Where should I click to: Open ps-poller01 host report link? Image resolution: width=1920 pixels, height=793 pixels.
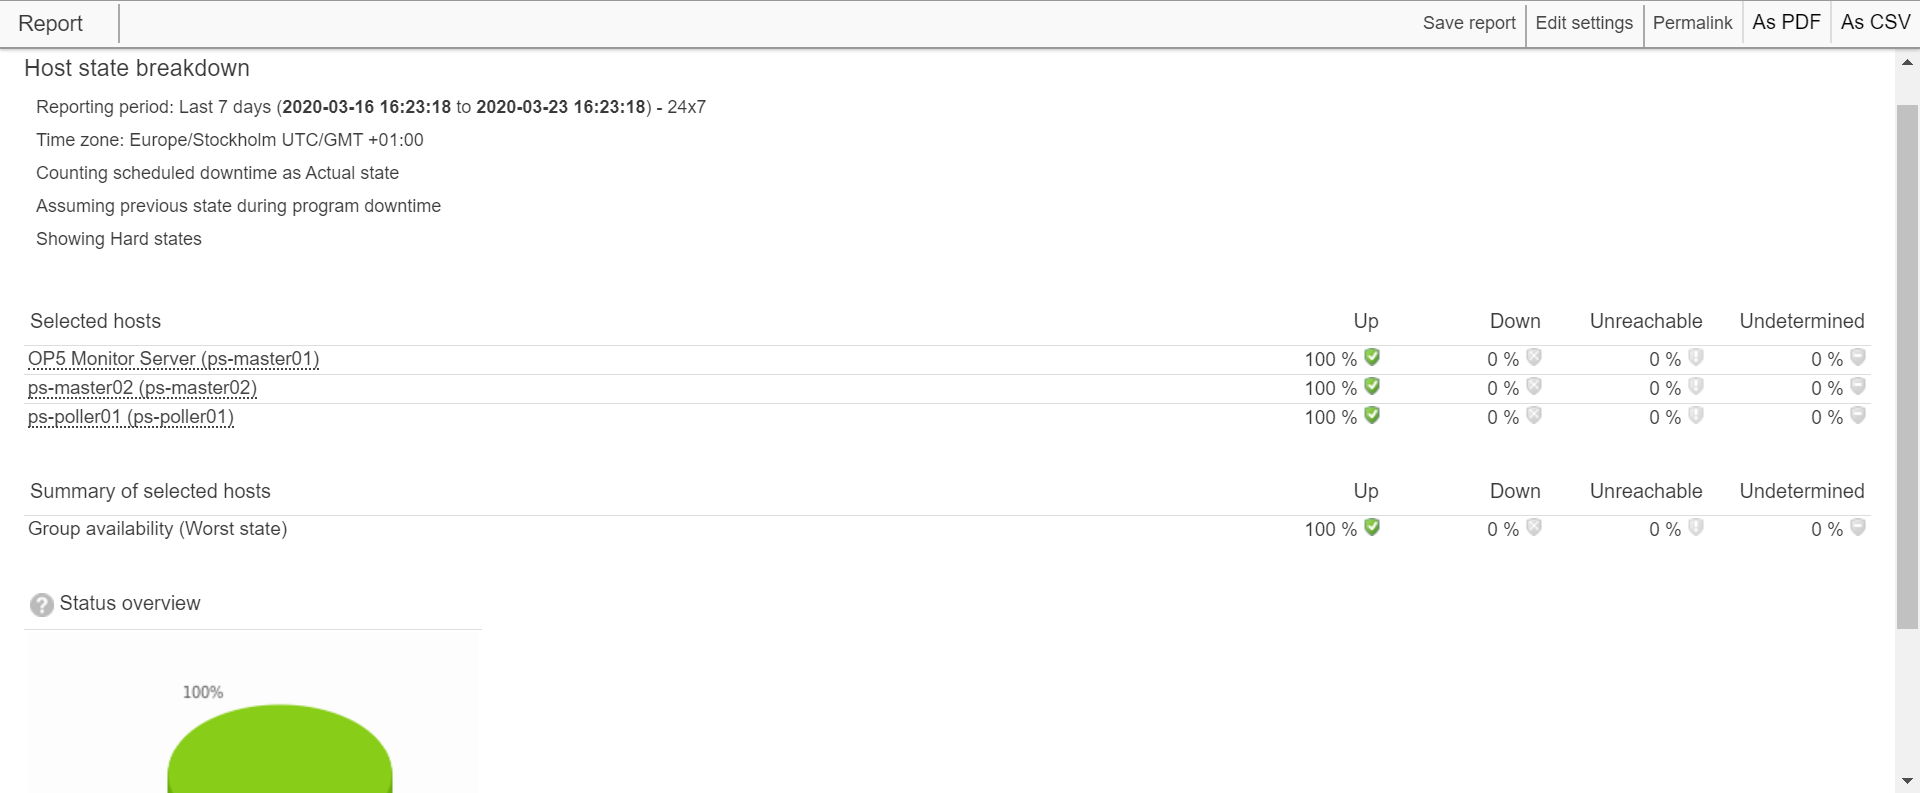coord(130,417)
